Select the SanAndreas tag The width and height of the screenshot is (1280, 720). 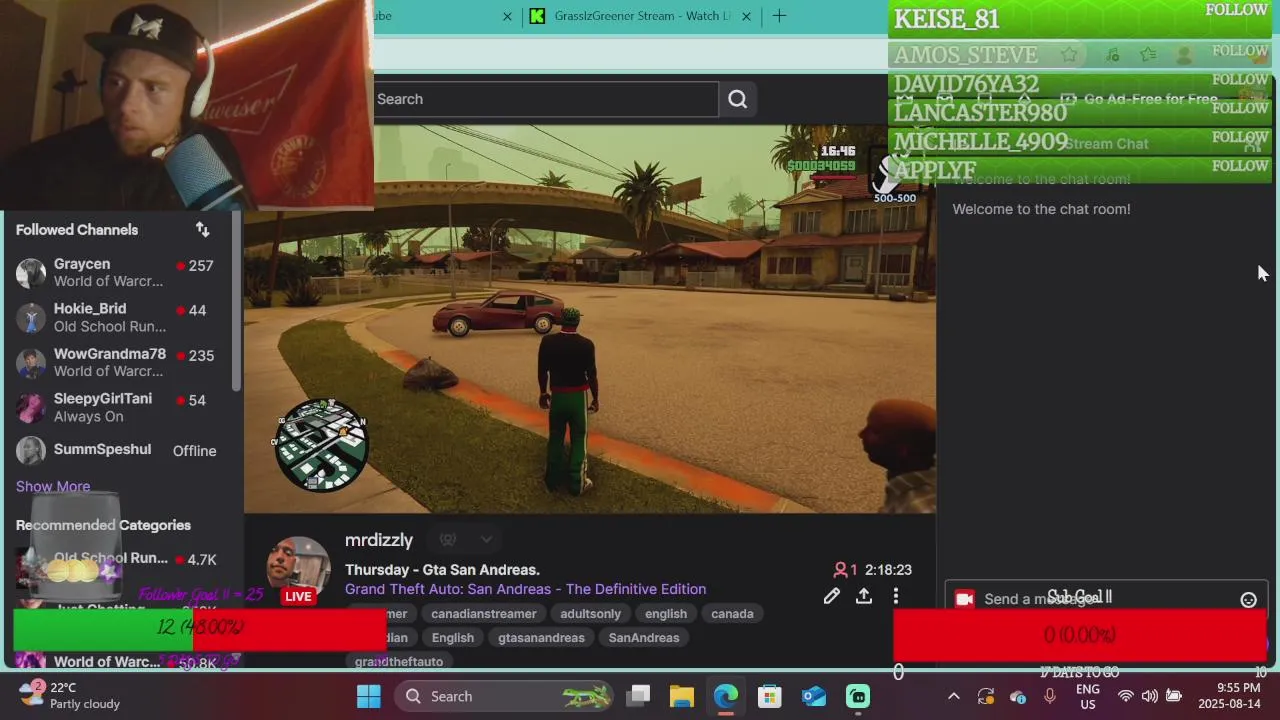[x=644, y=638]
